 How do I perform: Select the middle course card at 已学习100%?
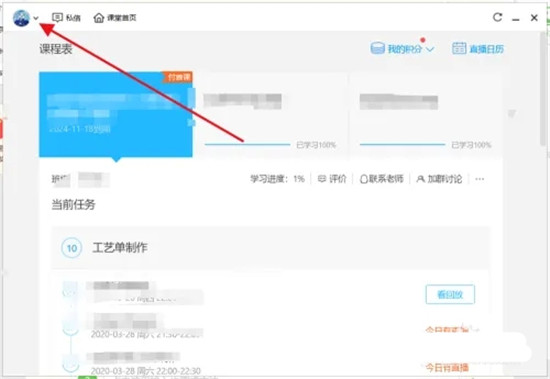(x=270, y=114)
